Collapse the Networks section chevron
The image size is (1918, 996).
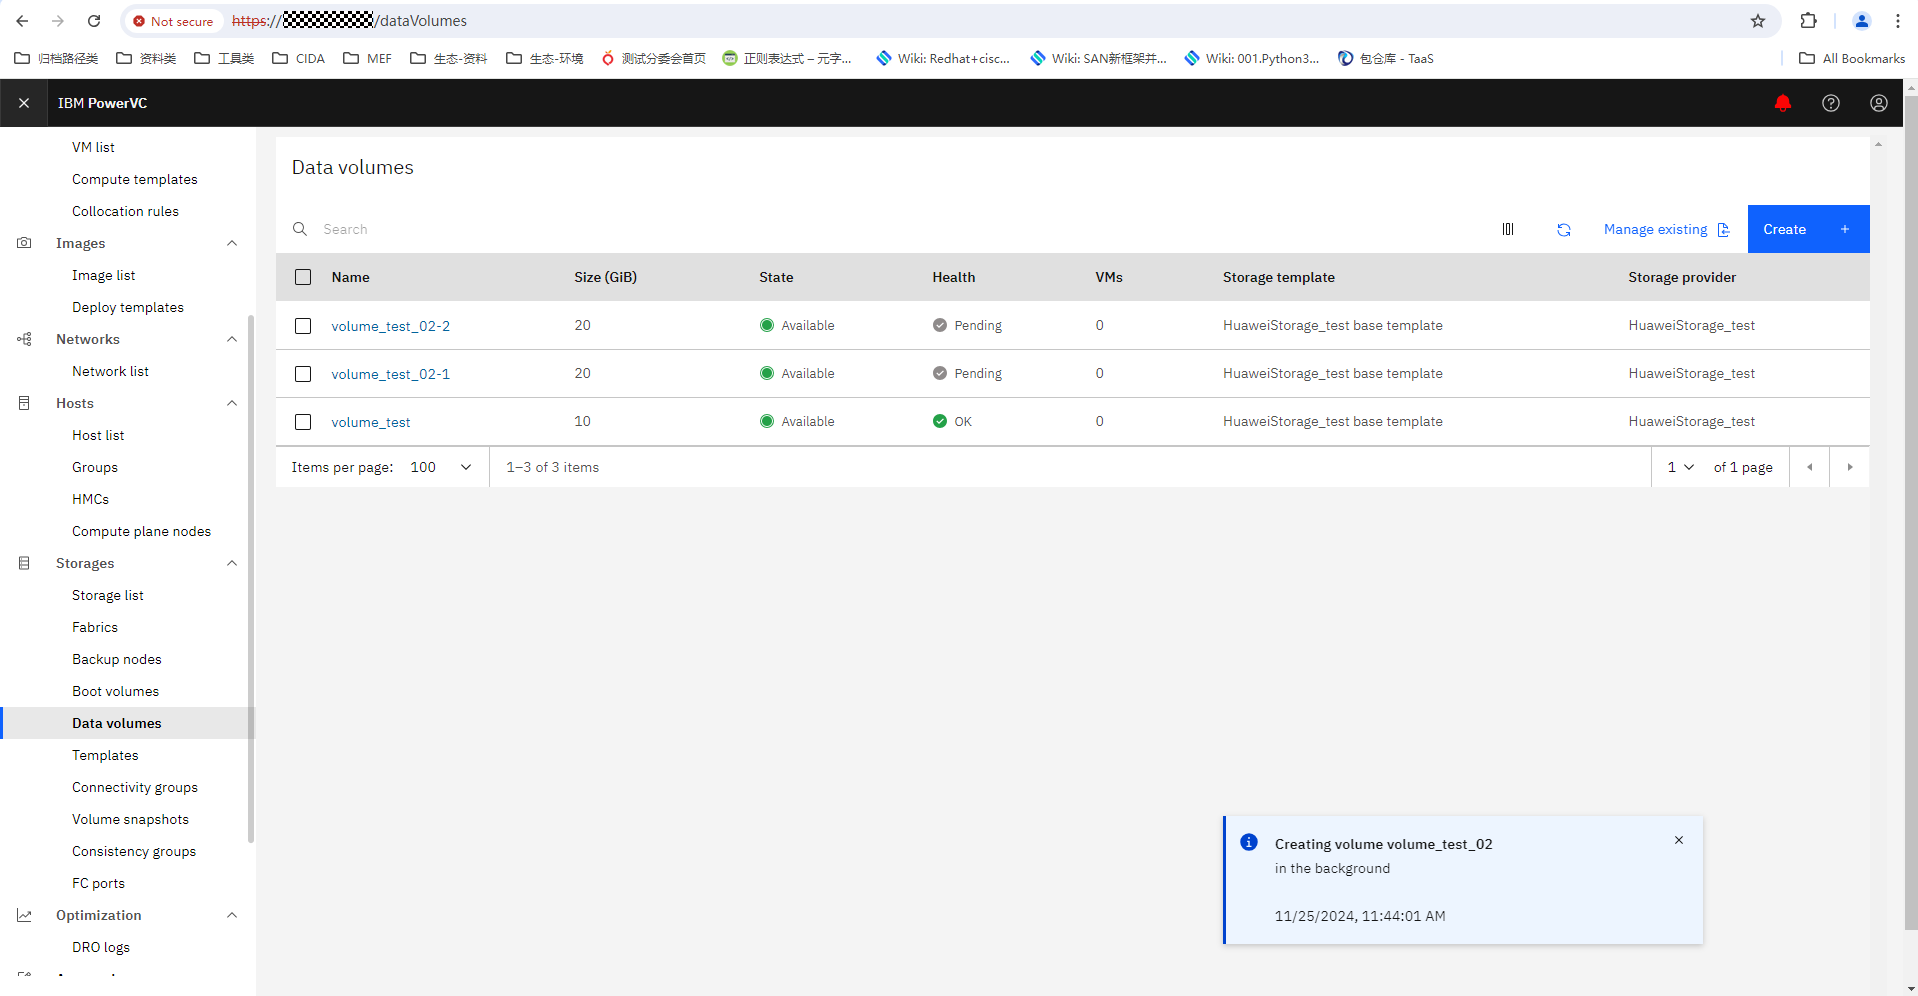(x=232, y=339)
